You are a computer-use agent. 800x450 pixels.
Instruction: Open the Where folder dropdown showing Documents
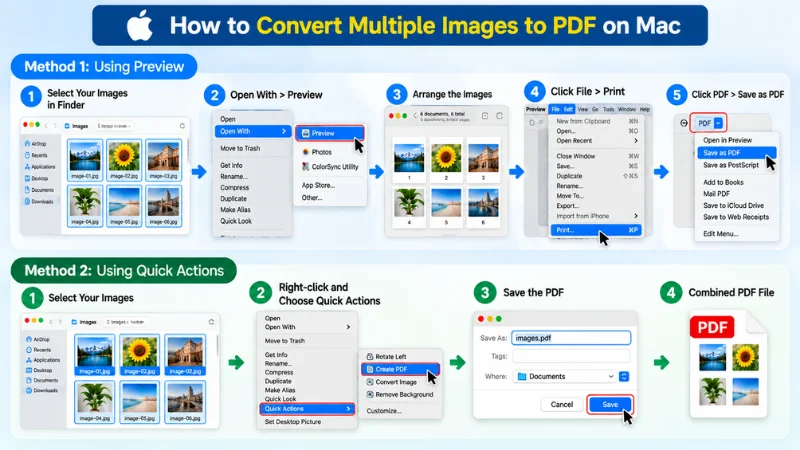click(x=566, y=377)
